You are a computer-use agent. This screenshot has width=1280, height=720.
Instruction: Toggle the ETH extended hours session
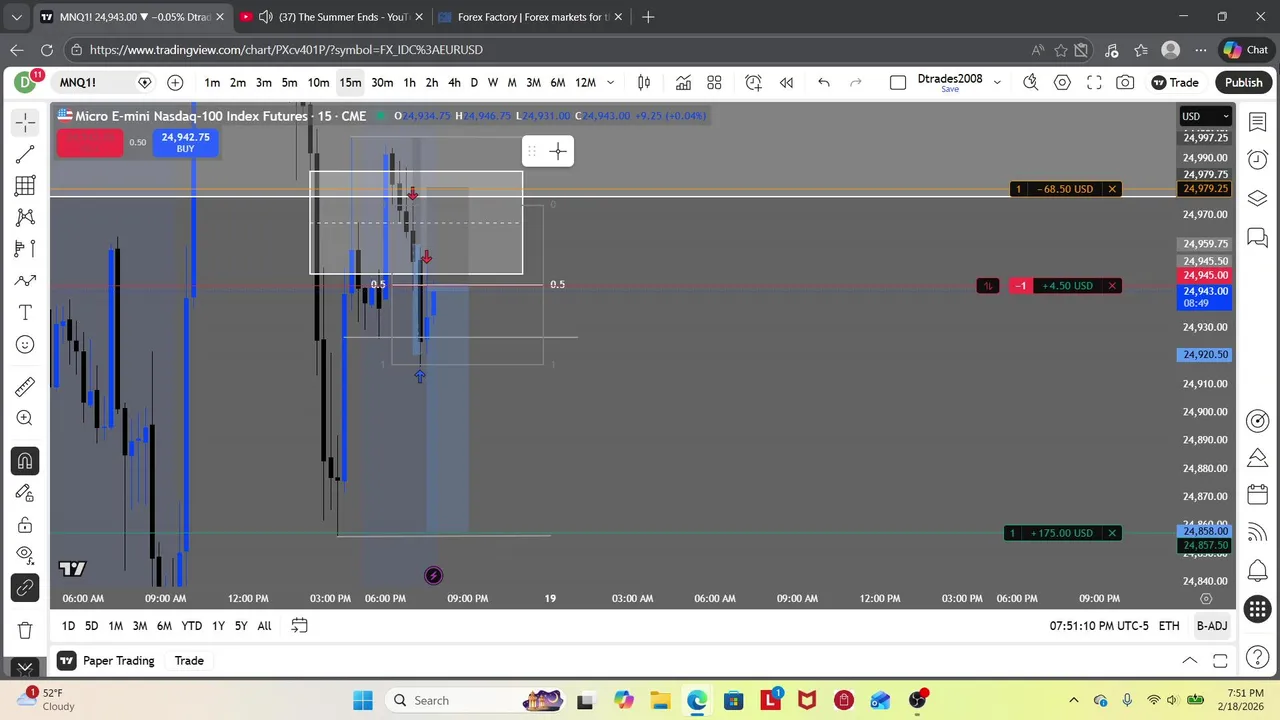1169,626
